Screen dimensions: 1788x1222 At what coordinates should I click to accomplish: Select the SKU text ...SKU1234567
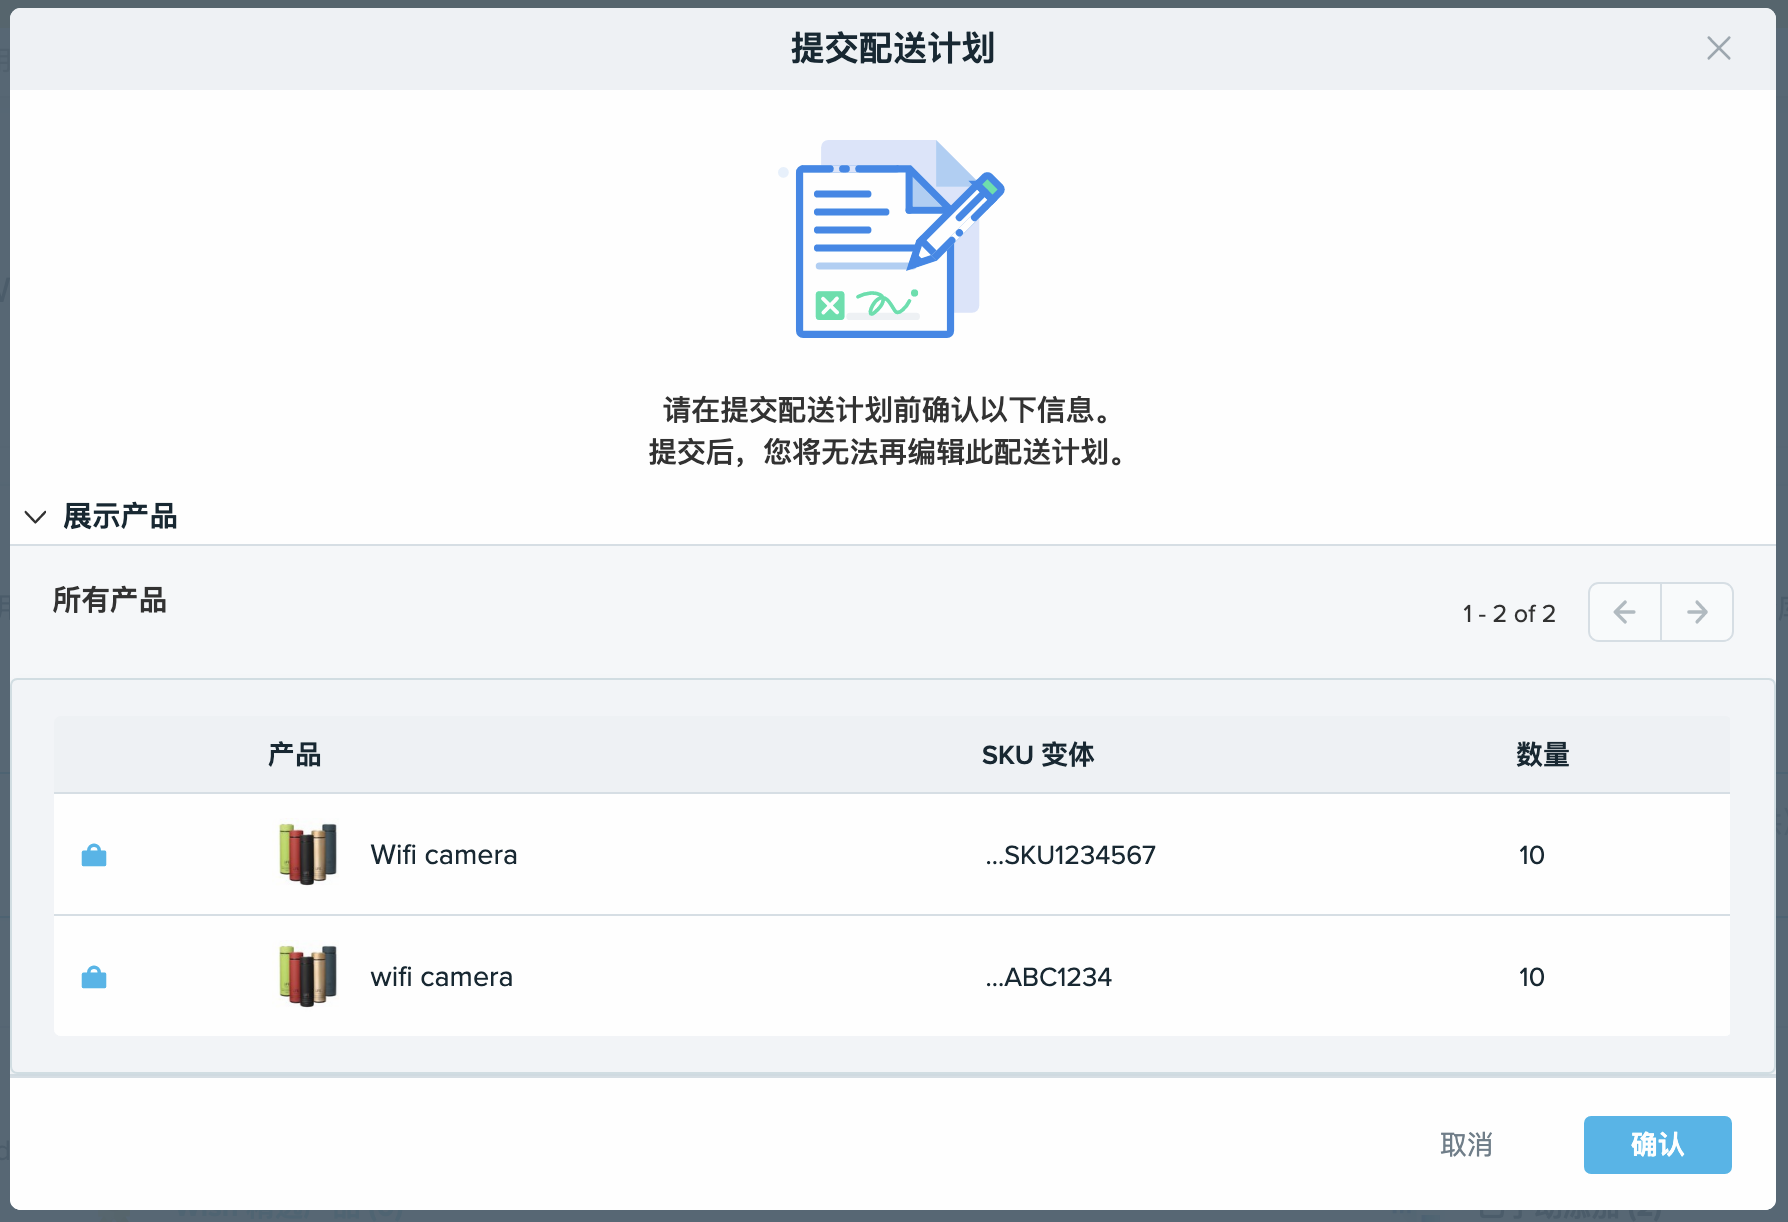click(x=1070, y=855)
